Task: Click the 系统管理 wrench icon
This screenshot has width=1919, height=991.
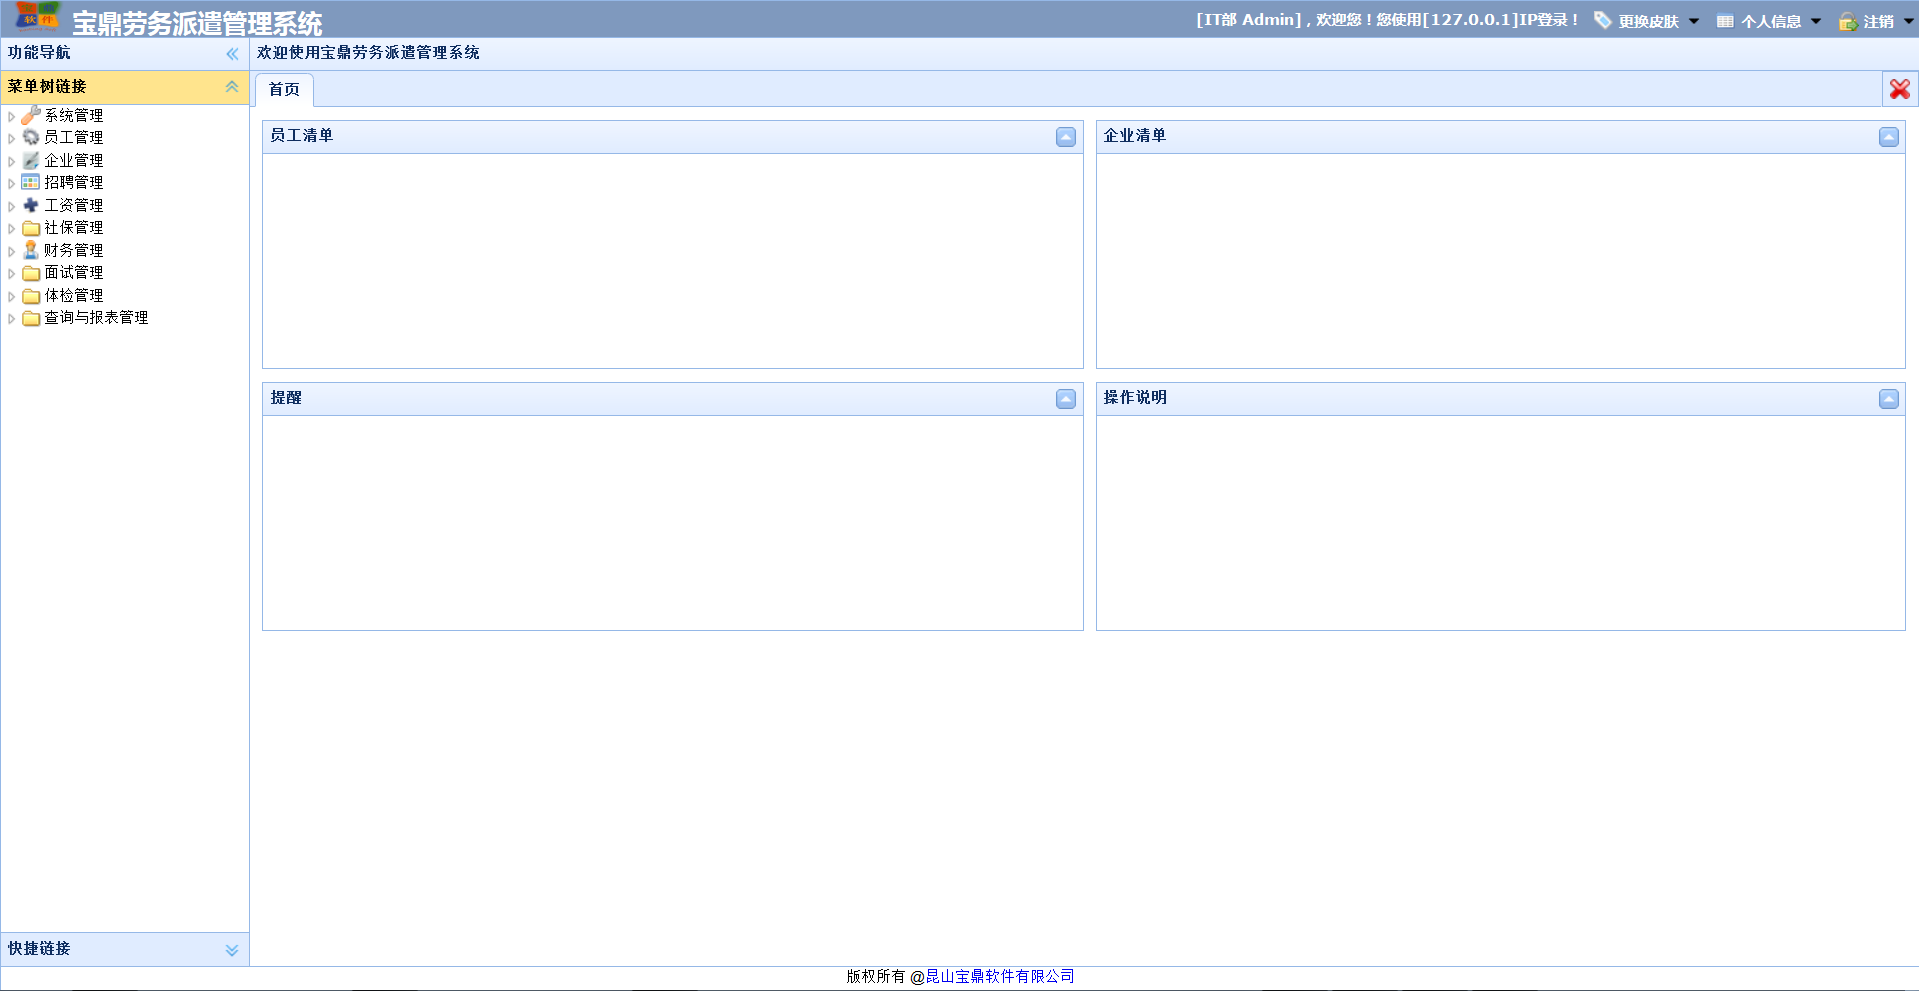Action: pyautogui.click(x=31, y=115)
